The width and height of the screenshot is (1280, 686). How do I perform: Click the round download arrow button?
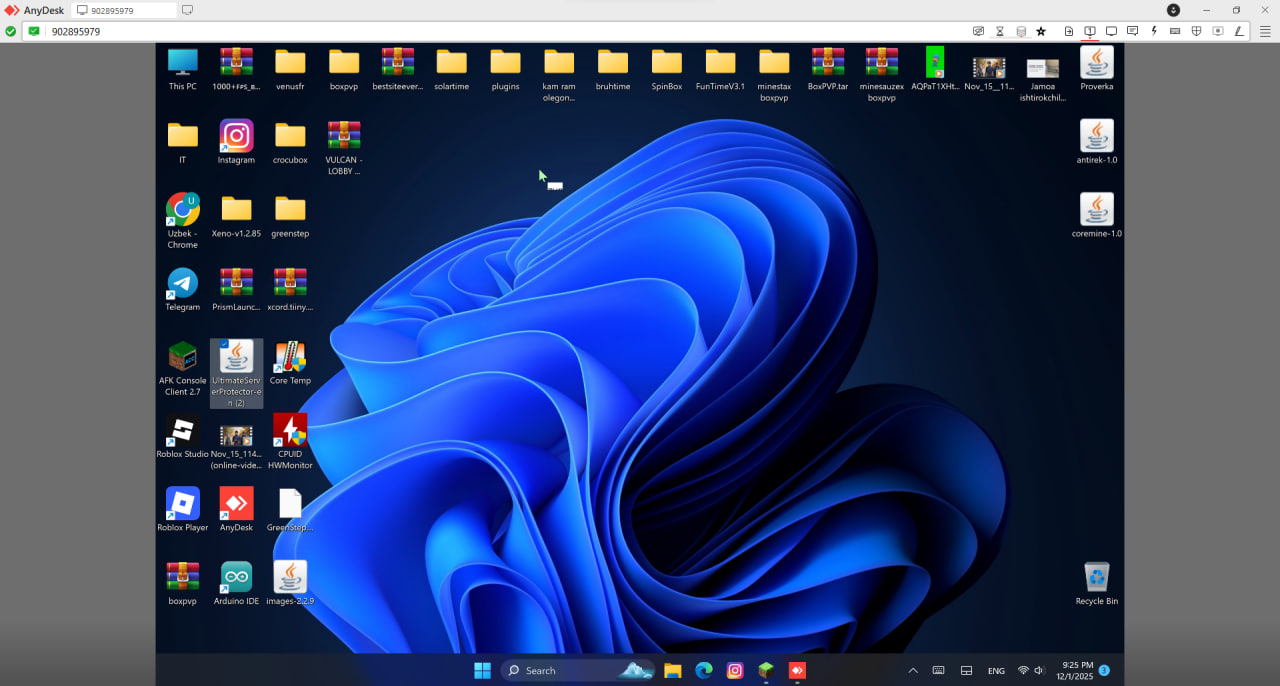click(x=1173, y=10)
